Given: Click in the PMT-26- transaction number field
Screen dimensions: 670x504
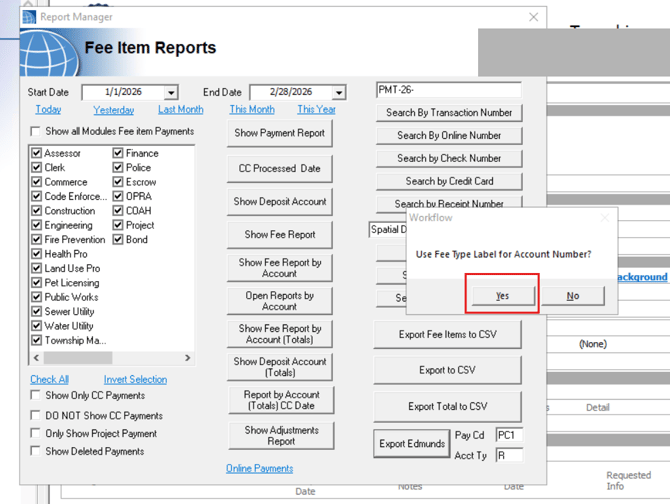Looking at the screenshot, I should pos(448,91).
